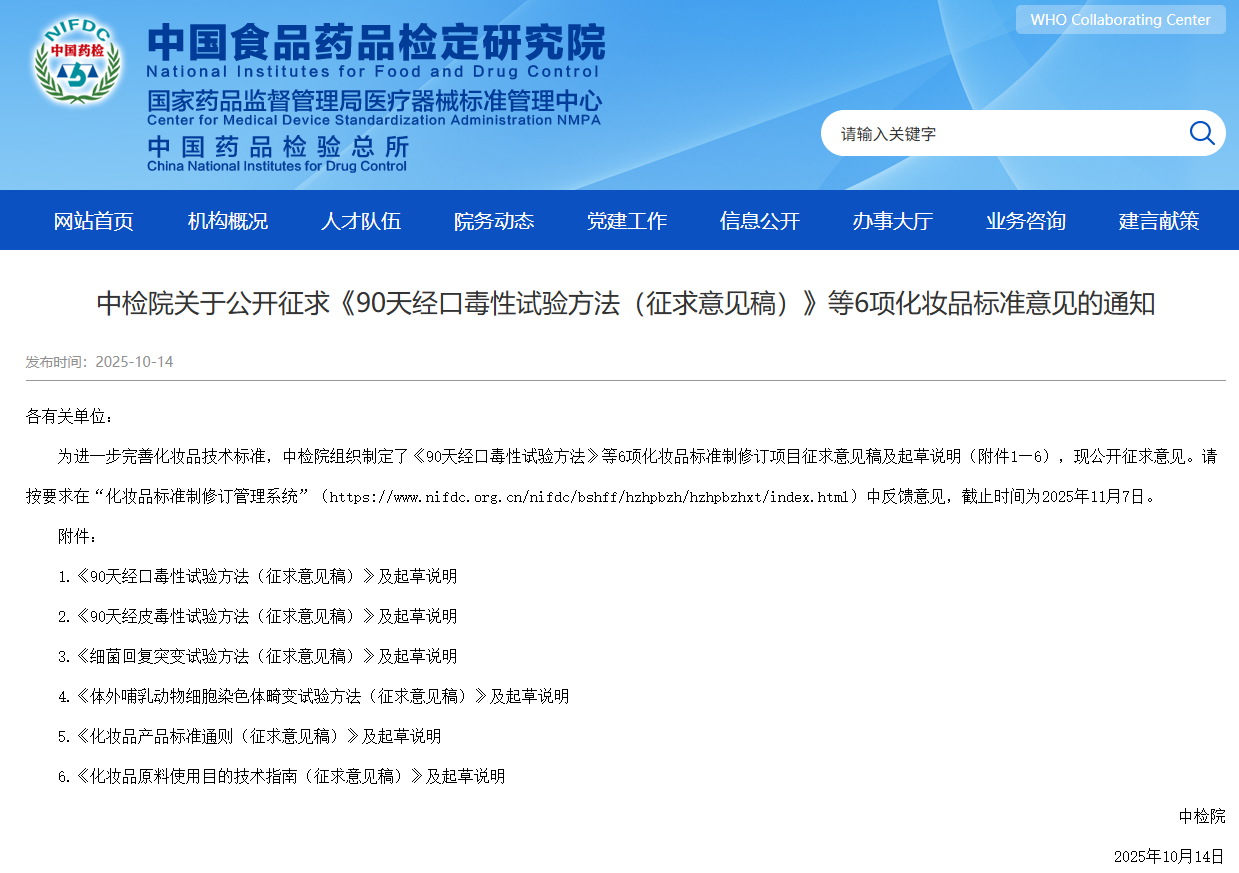Open the 业务咨询 navigation item

(x=1026, y=221)
